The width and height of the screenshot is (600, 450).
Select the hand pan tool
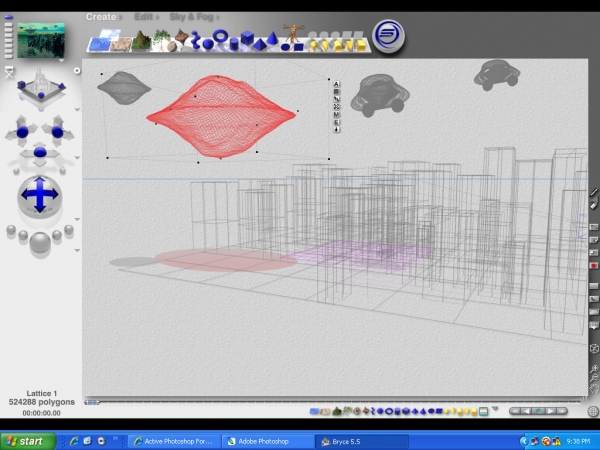pyautogui.click(x=593, y=390)
